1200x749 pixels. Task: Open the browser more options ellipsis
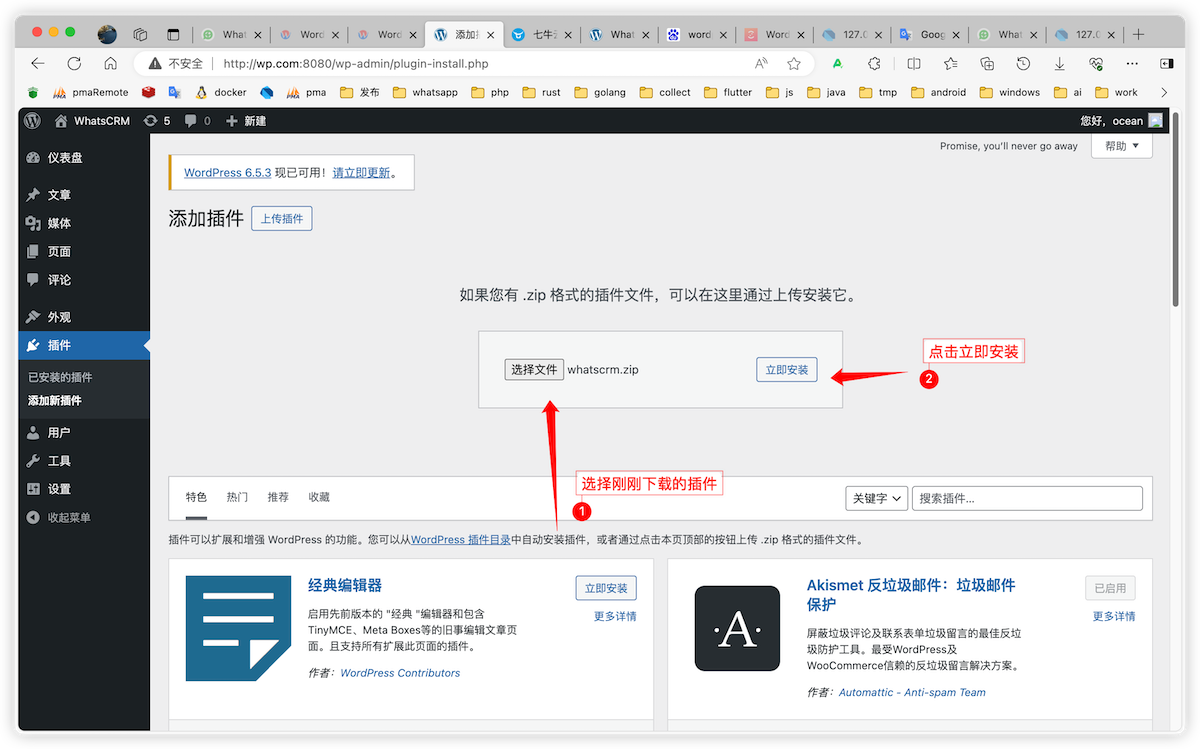1132,63
